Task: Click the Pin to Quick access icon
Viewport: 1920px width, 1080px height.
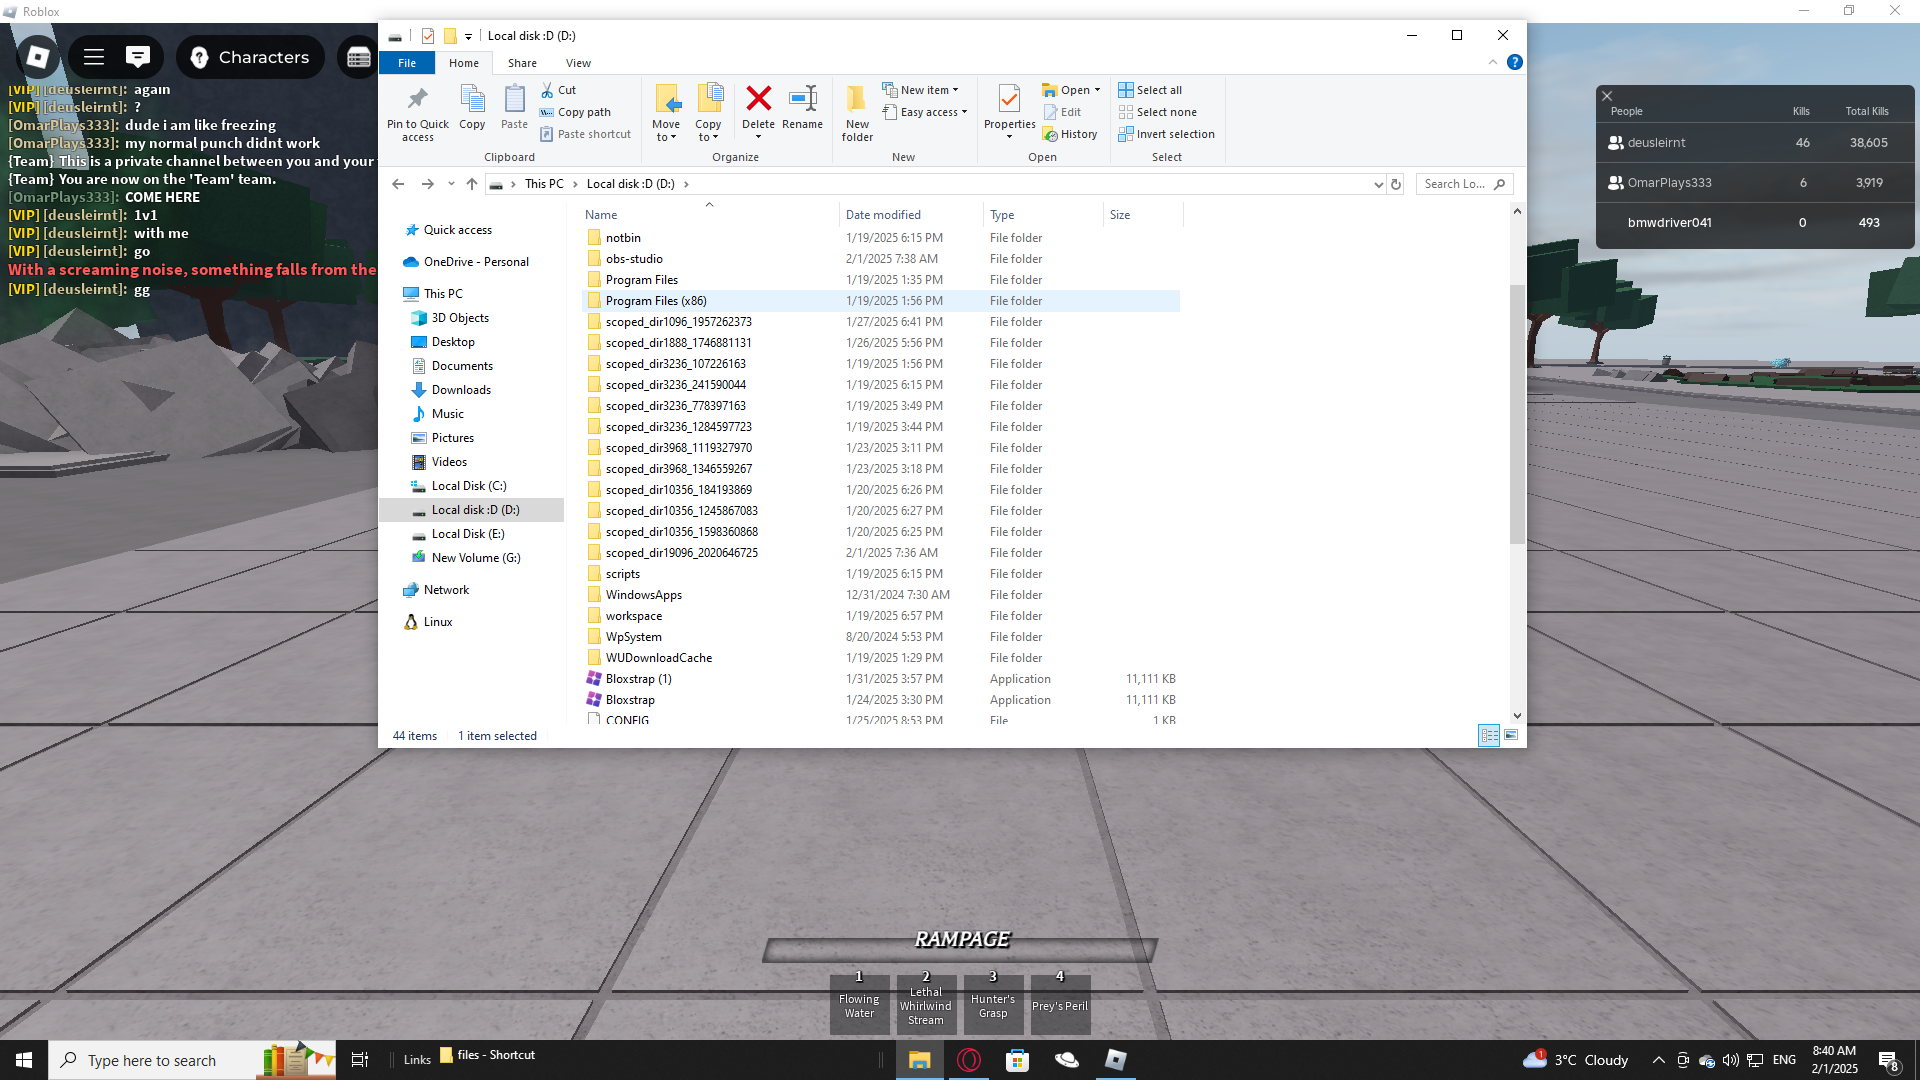Action: click(417, 100)
